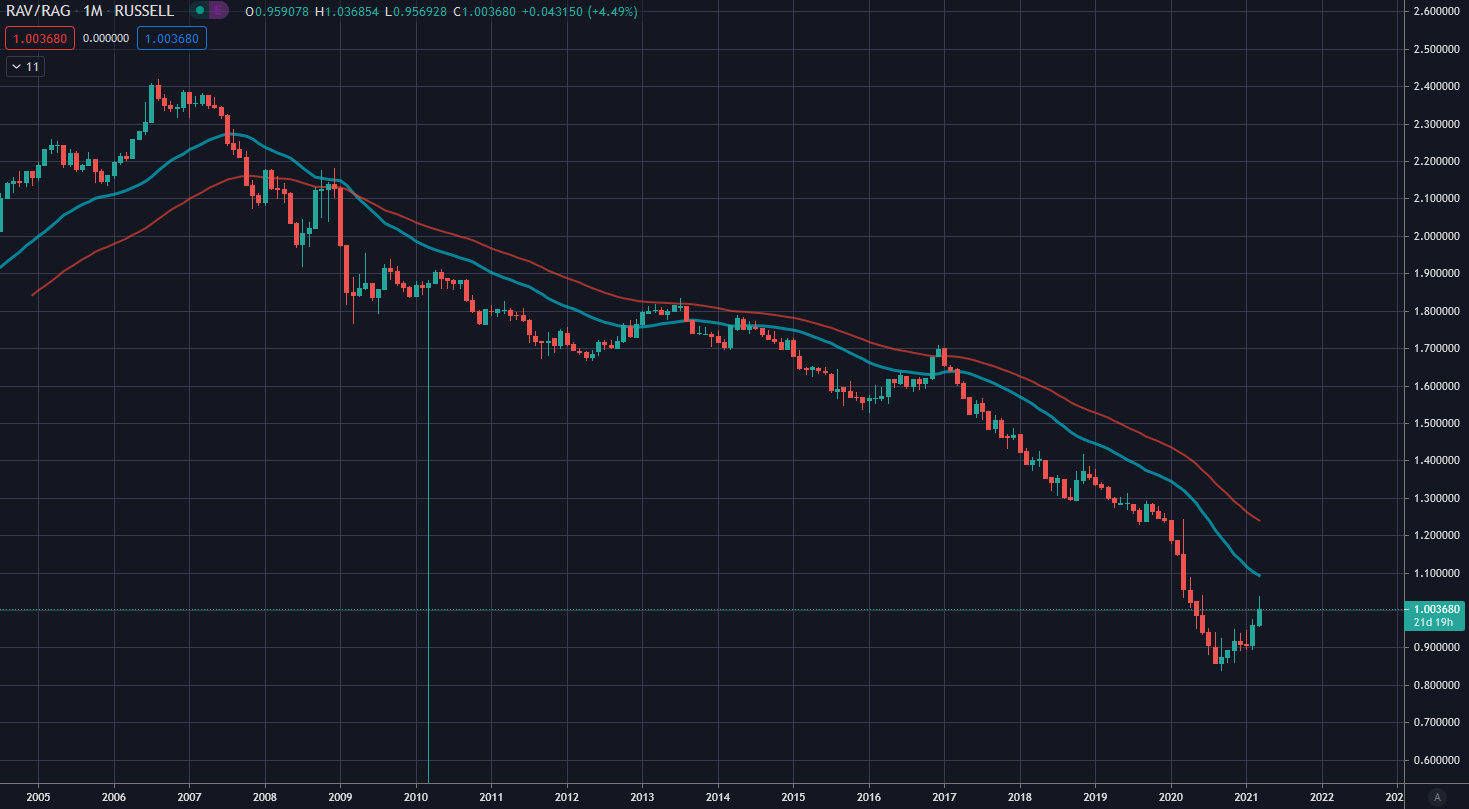Click the 0.600000 level on price scale

pyautogui.click(x=1433, y=760)
